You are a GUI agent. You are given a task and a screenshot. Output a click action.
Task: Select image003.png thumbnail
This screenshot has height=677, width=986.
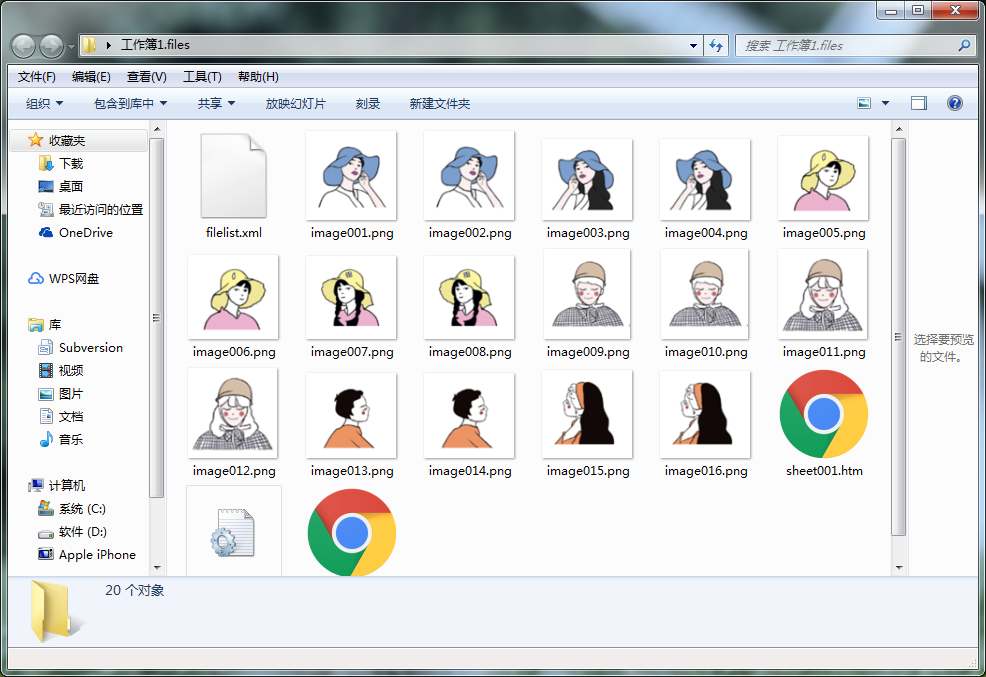[587, 179]
